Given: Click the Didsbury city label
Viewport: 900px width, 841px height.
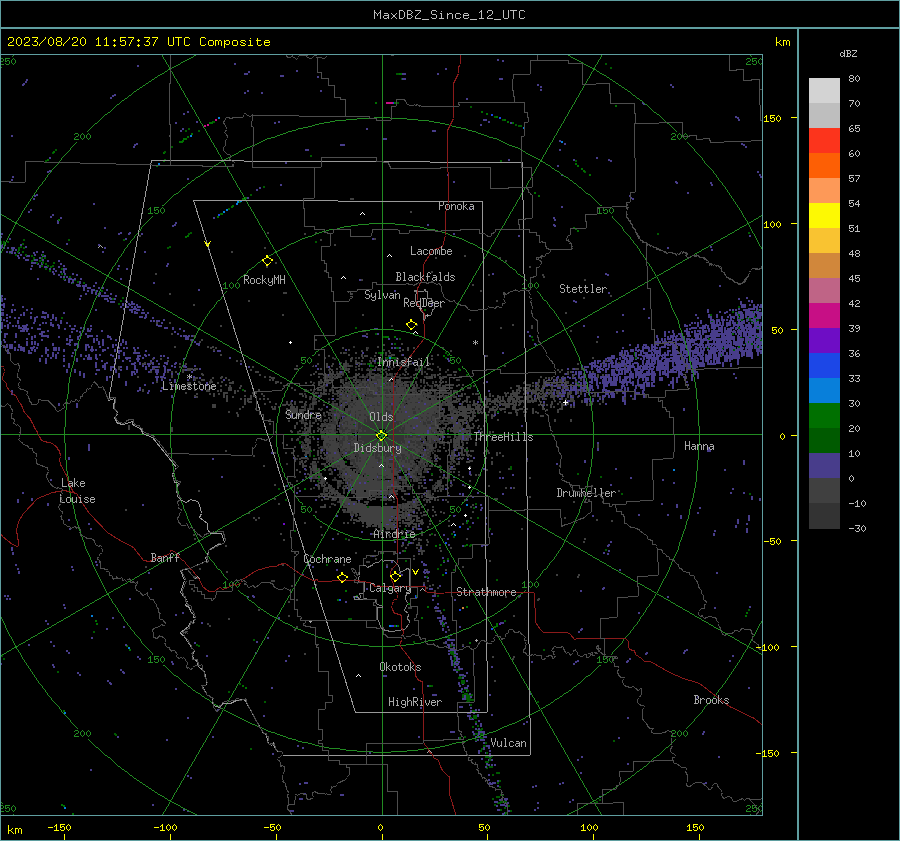Looking at the screenshot, I should tap(377, 448).
